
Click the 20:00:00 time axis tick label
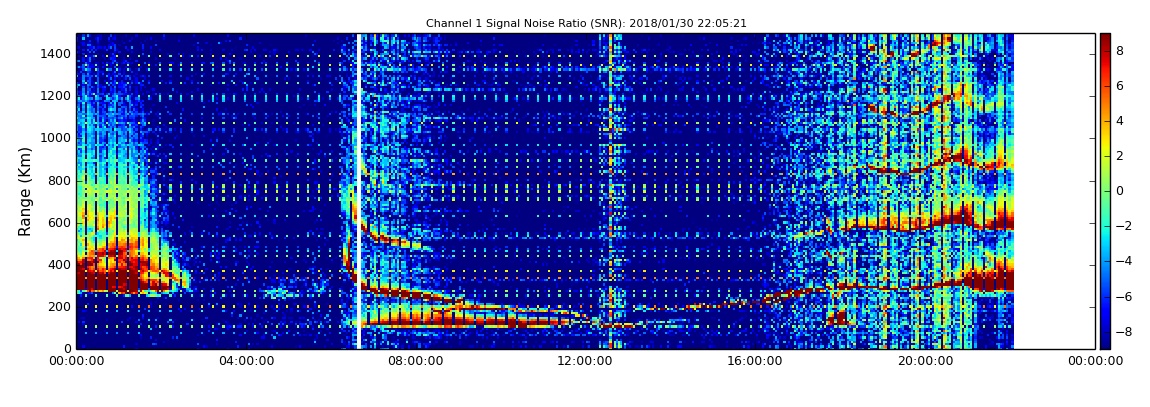click(x=926, y=361)
